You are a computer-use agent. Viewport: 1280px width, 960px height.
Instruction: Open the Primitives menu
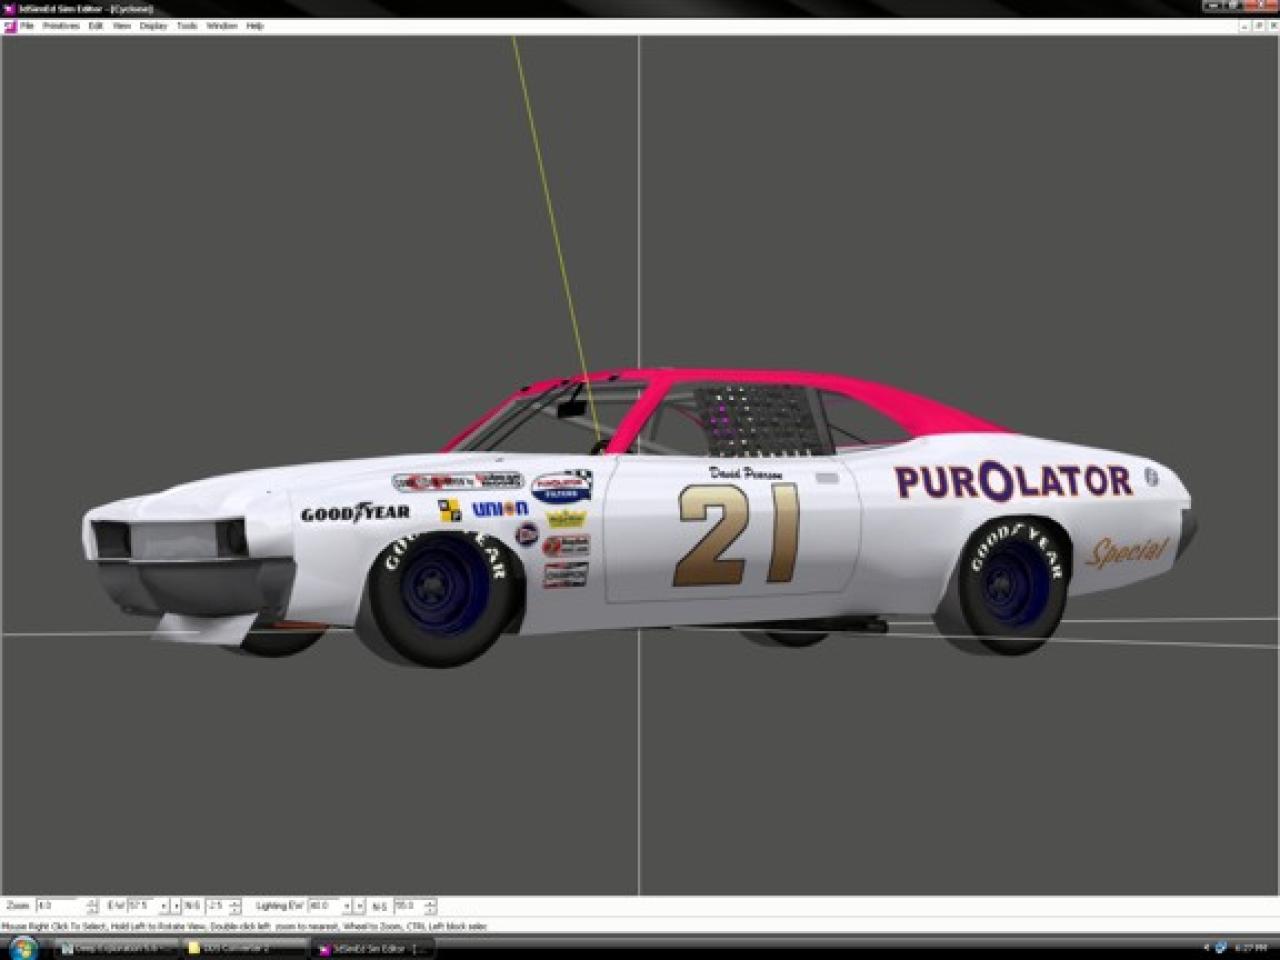61,26
